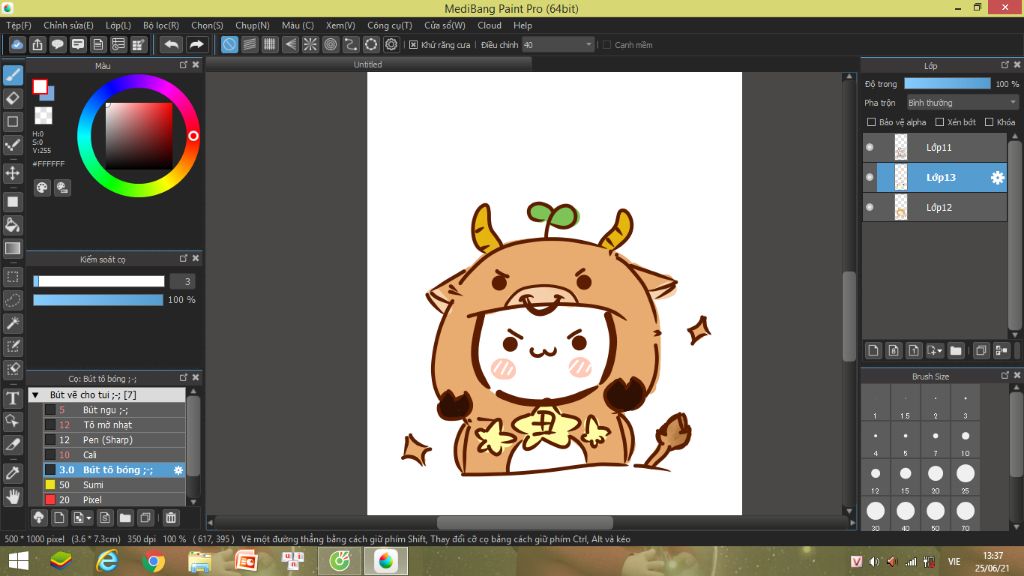Enable the parallel lines snap guide
The width and height of the screenshot is (1024, 576).
tap(249, 44)
